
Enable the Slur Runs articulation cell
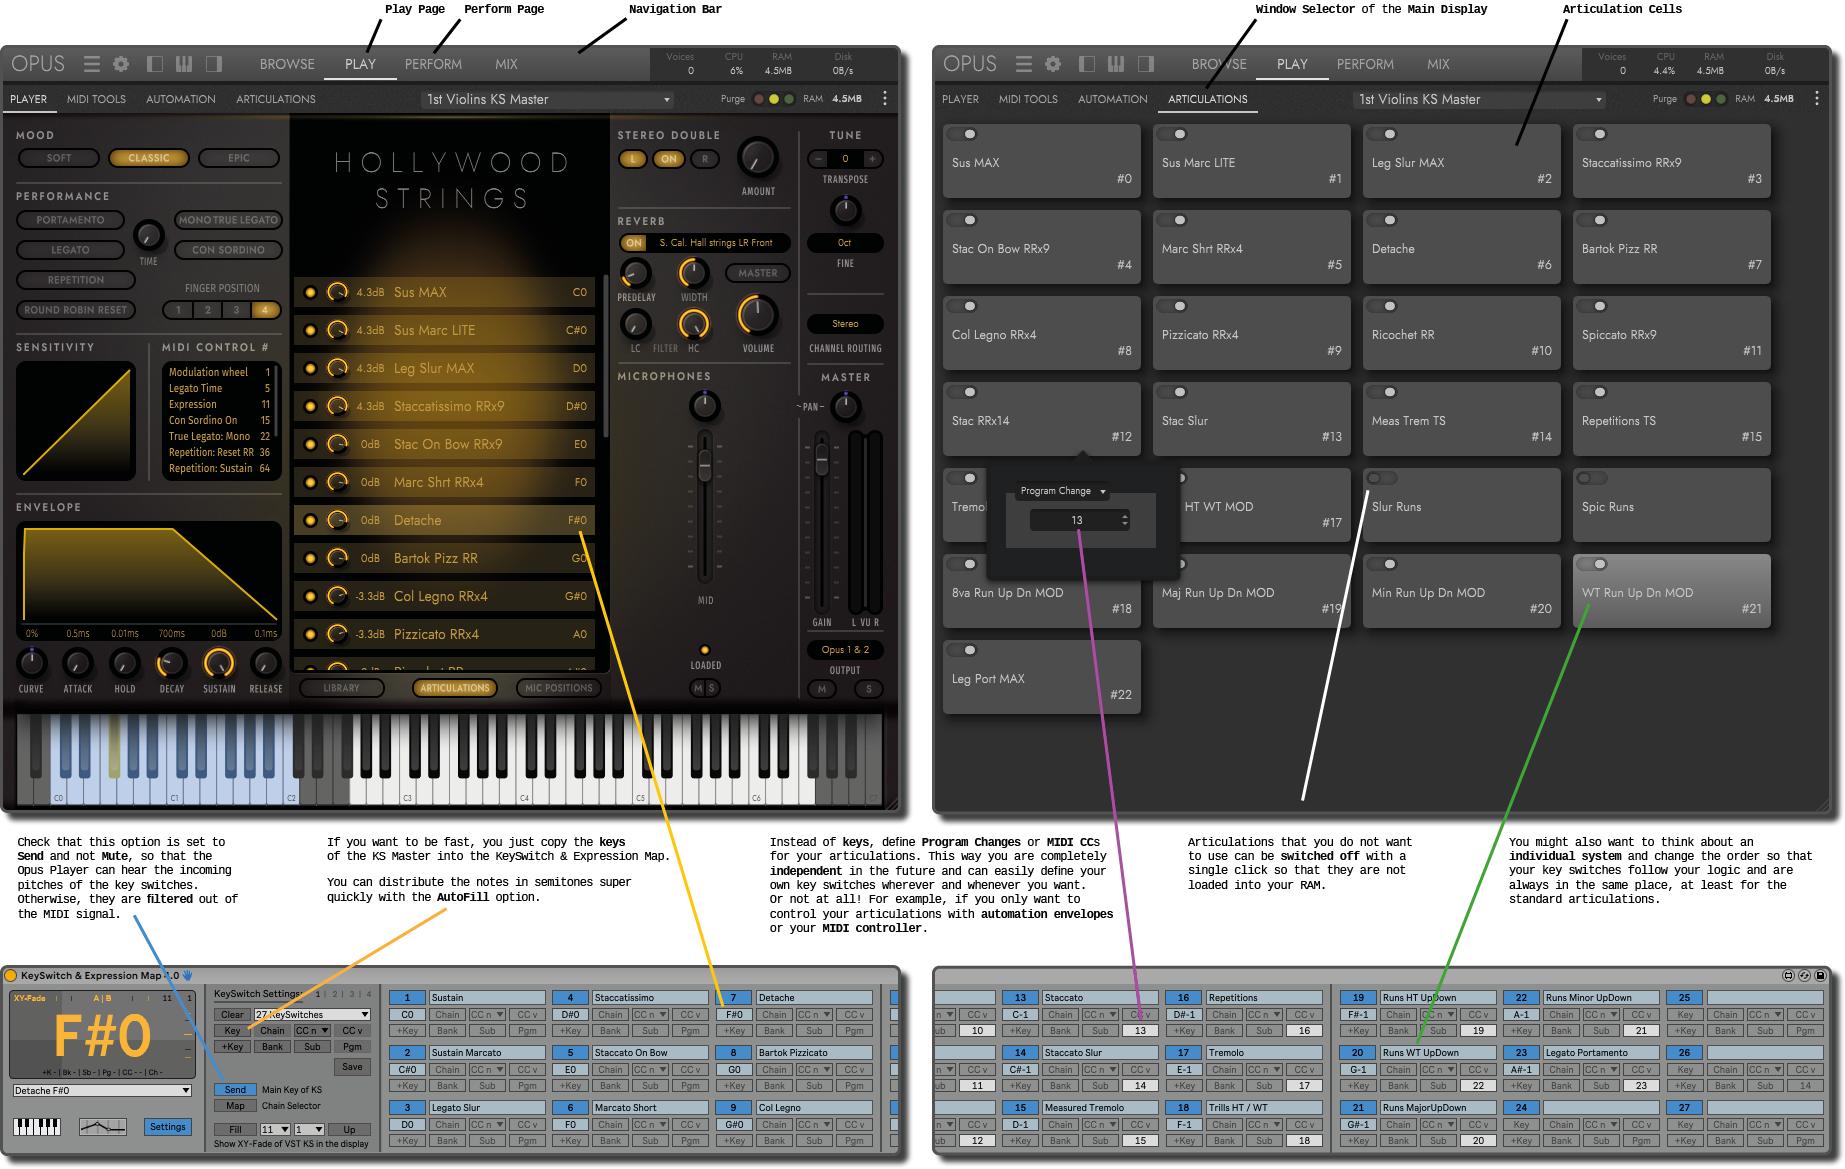coord(1382,478)
